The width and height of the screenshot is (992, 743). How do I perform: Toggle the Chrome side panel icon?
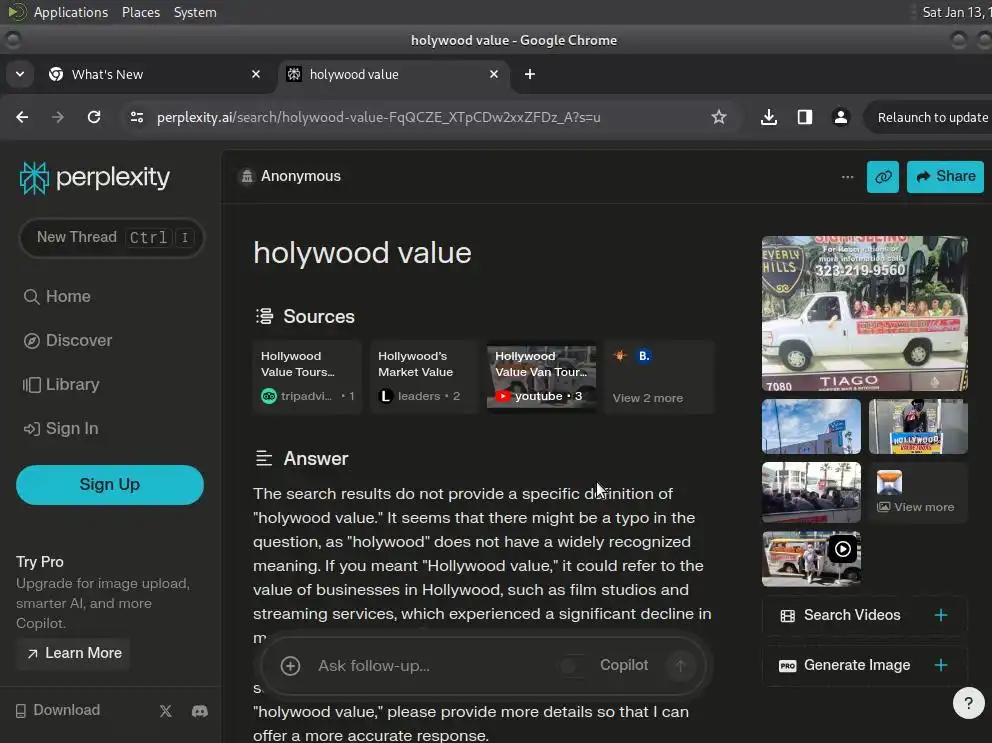(x=805, y=117)
